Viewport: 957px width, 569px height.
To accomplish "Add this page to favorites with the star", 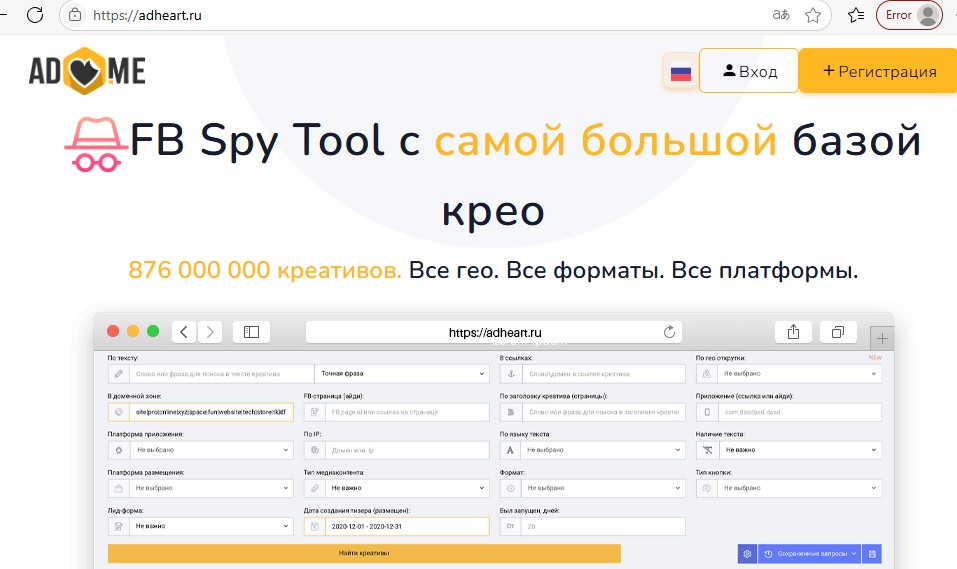I will click(812, 15).
